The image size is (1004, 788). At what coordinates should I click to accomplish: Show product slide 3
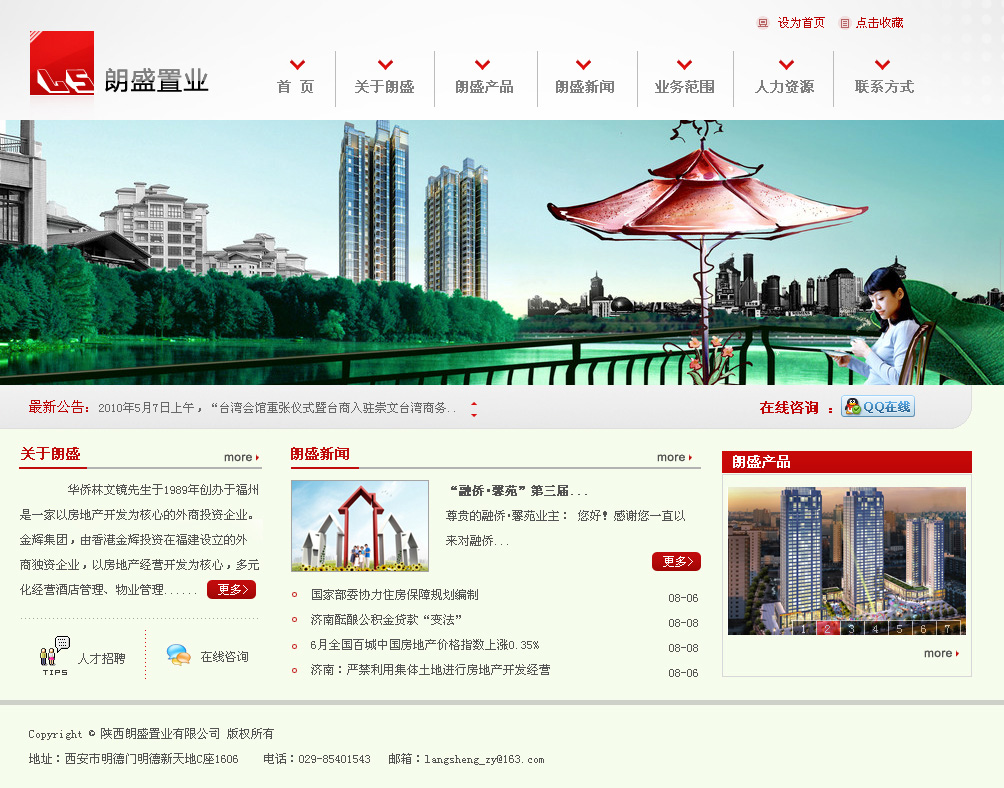(851, 628)
